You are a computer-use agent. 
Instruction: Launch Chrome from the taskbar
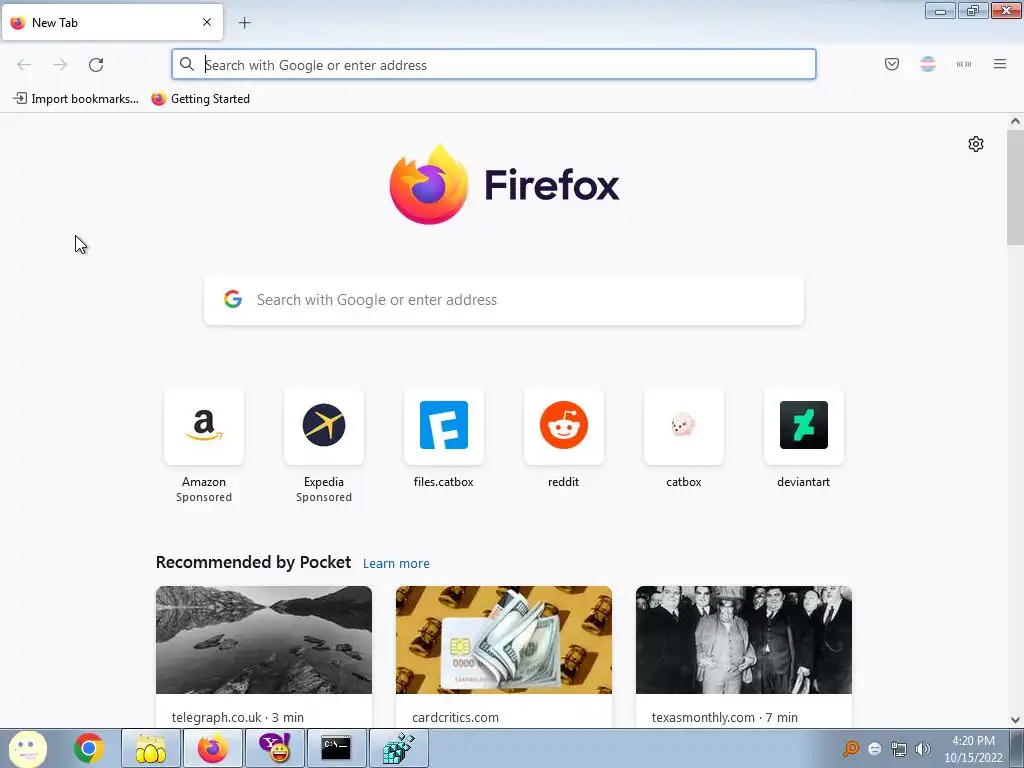pos(89,748)
